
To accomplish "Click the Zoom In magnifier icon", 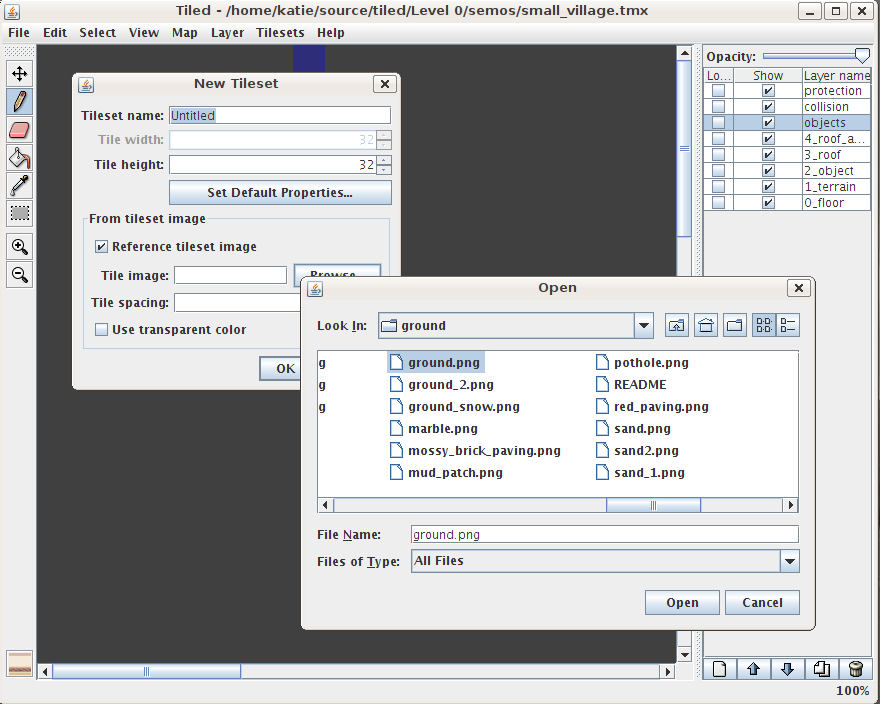I will click(x=19, y=247).
